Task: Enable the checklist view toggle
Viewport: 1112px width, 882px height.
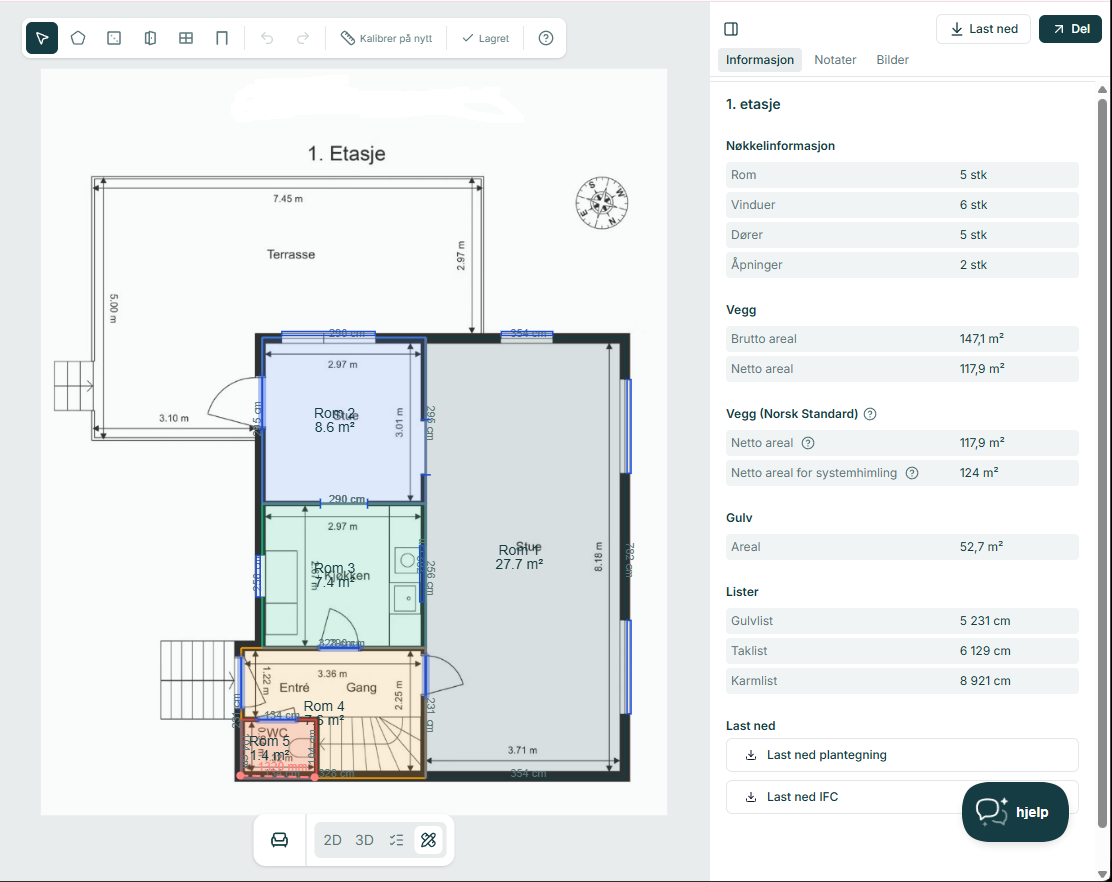Action: pyautogui.click(x=396, y=840)
